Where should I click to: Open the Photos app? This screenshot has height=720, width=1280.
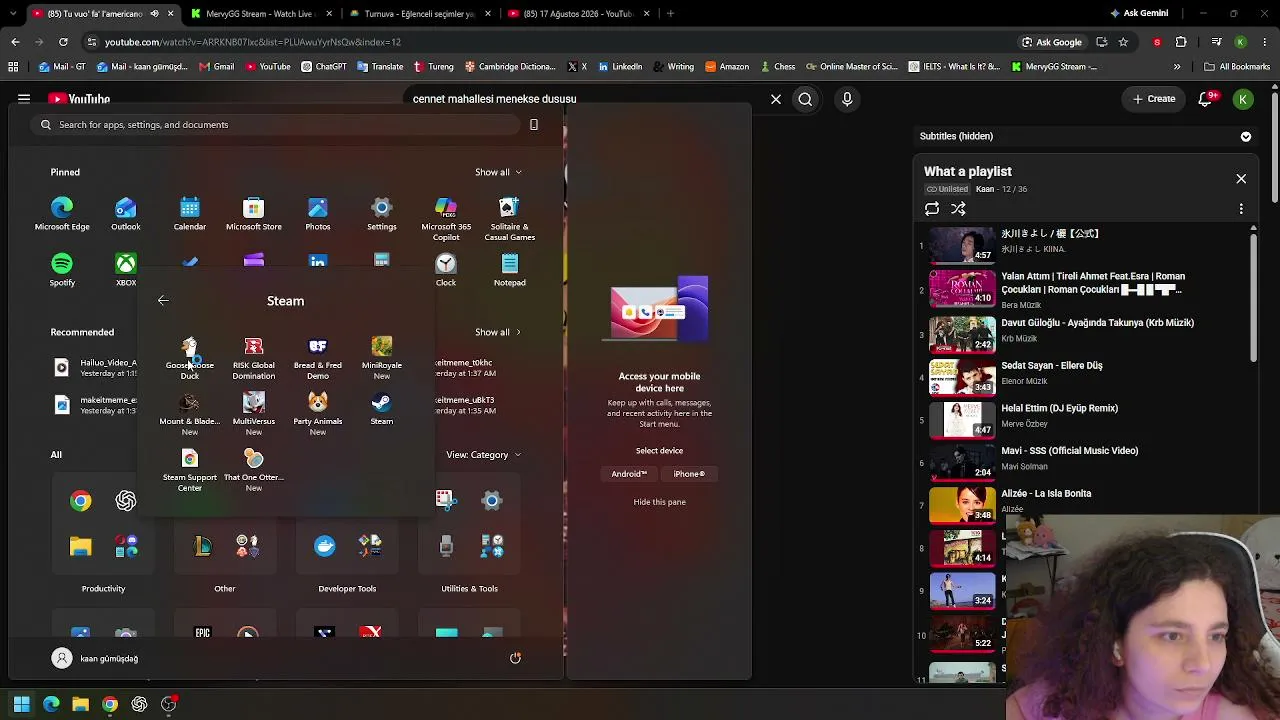[x=317, y=214]
